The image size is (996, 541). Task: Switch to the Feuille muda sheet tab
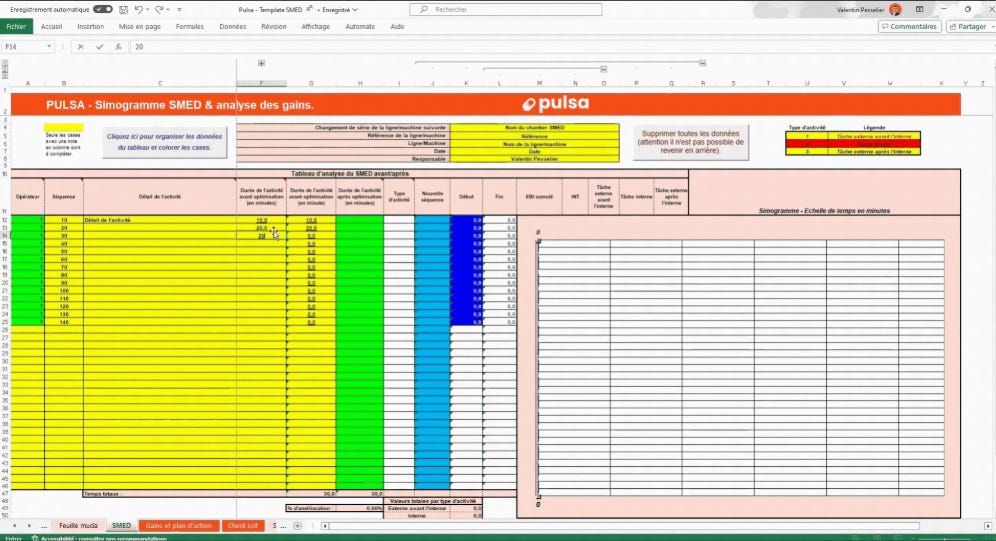[x=79, y=526]
